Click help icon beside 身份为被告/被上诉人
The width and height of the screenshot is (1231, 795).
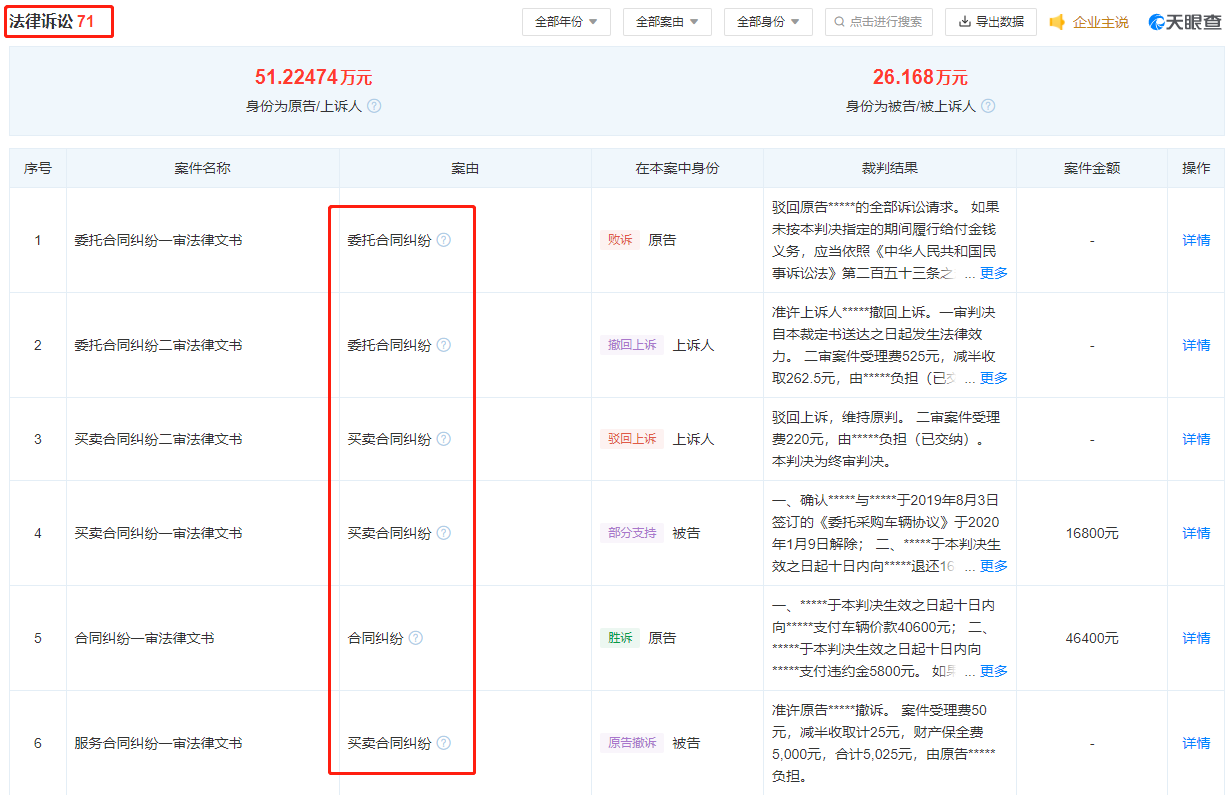click(988, 106)
